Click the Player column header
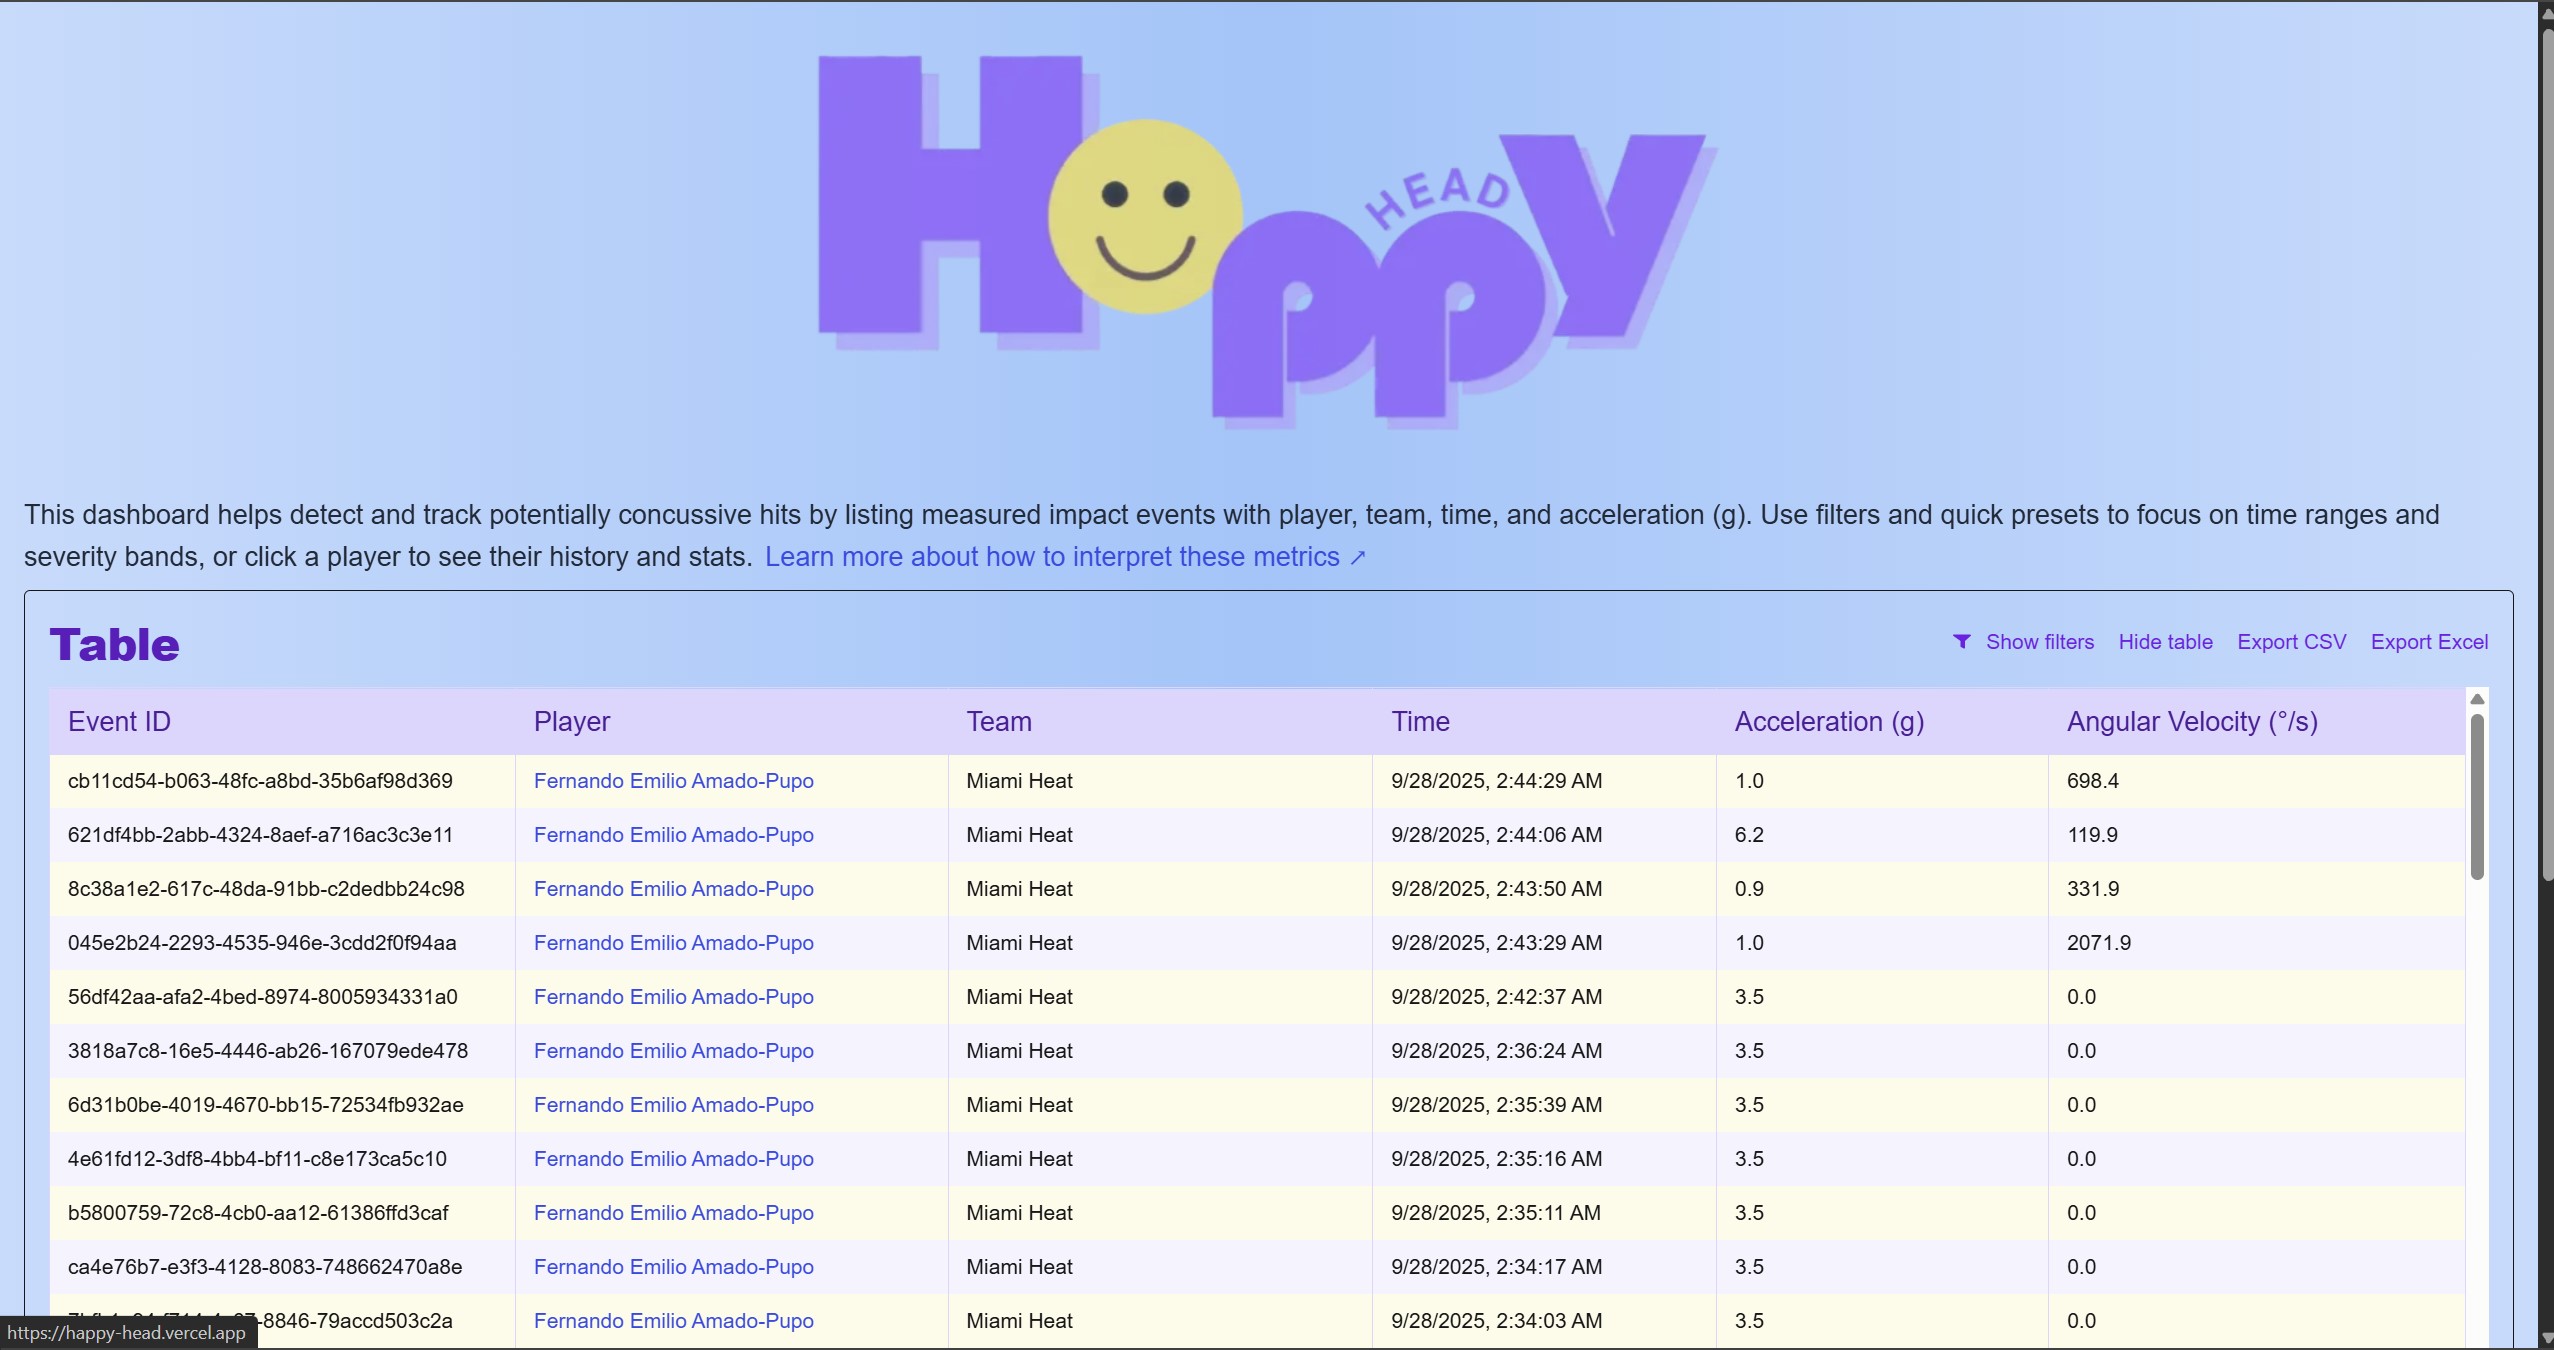This screenshot has height=1350, width=2554. (572, 722)
